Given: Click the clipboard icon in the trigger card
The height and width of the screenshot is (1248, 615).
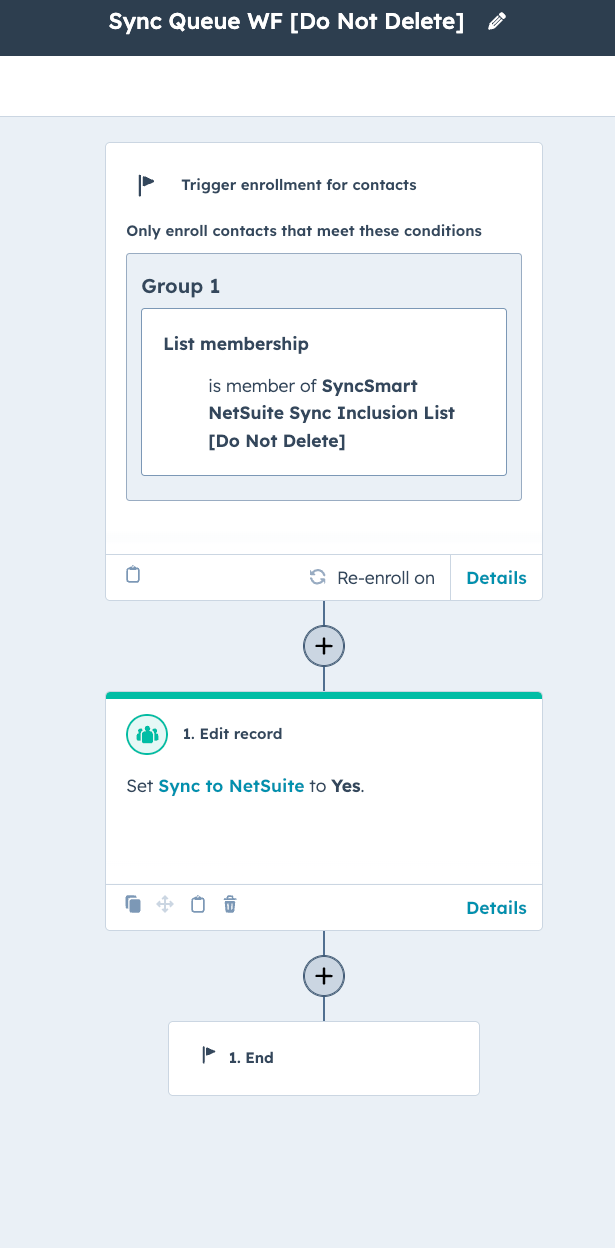Looking at the screenshot, I should [133, 575].
